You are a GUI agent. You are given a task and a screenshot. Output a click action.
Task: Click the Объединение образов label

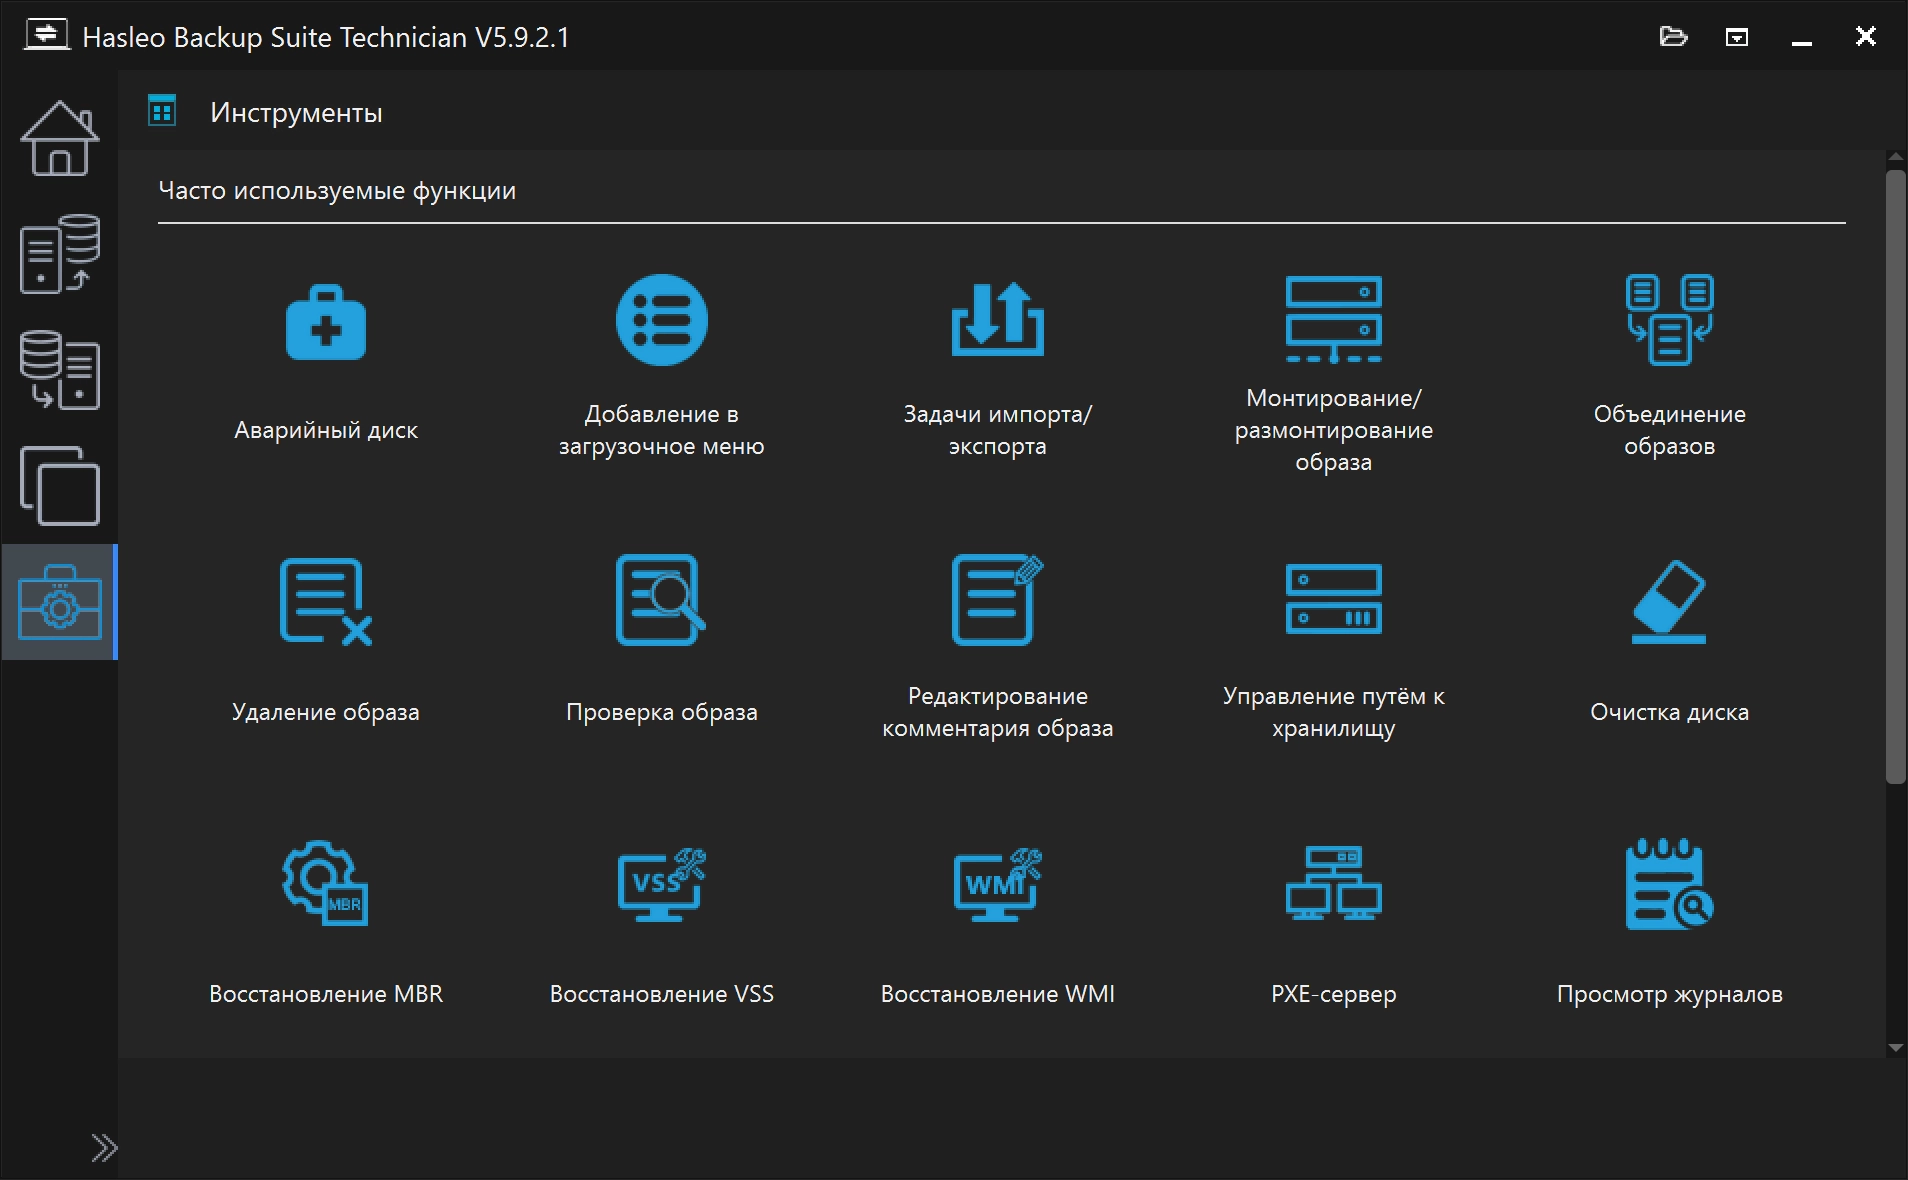tap(1670, 430)
